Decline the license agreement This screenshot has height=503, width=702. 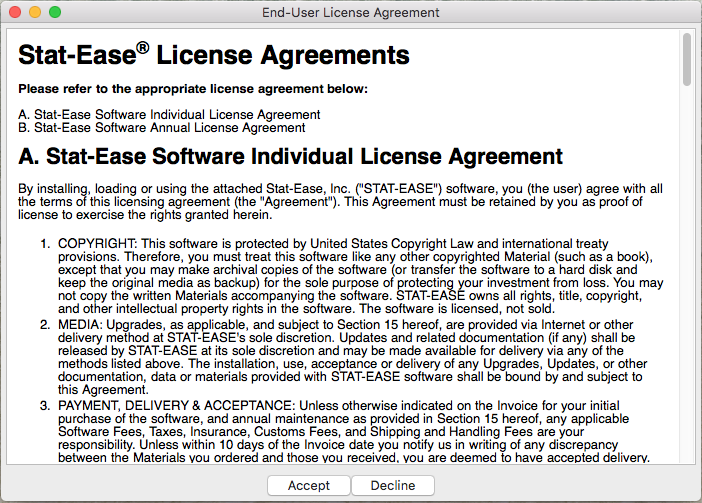393,486
